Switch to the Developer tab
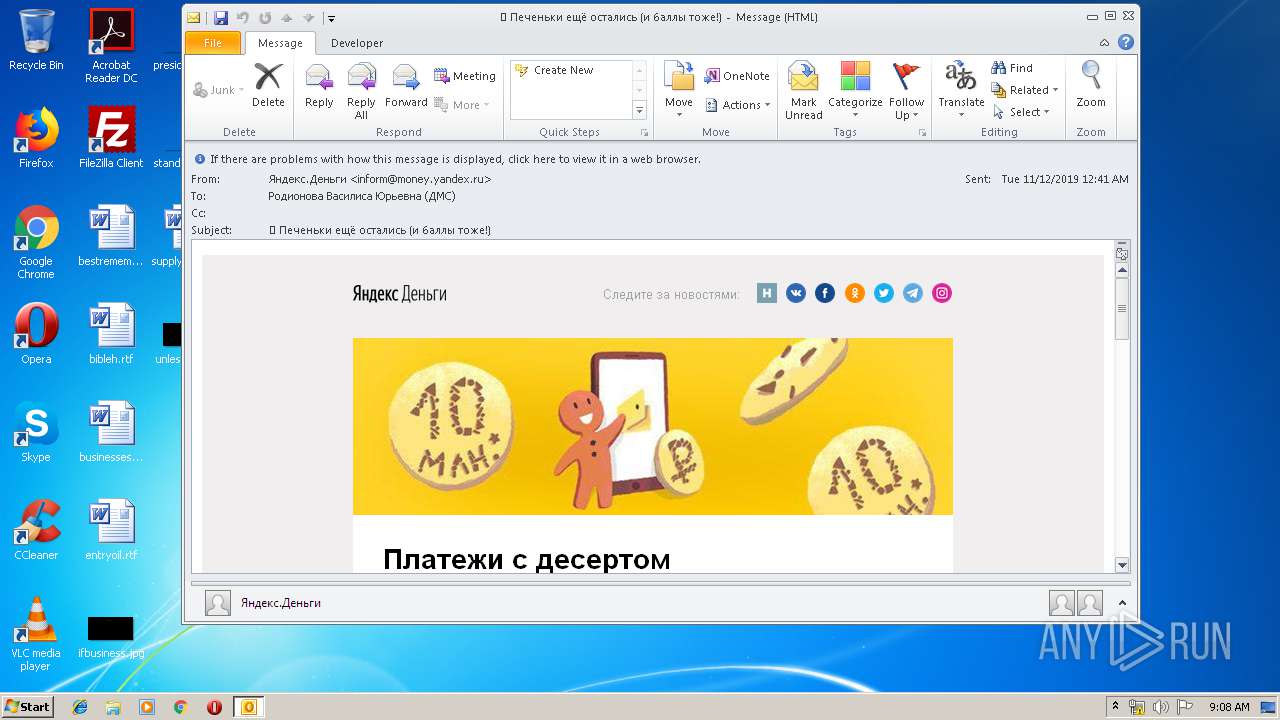The height and width of the screenshot is (720, 1280). click(x=357, y=43)
